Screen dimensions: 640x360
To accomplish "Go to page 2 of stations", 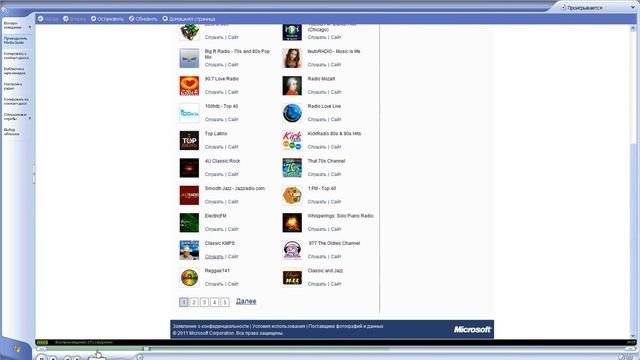I will (194, 302).
